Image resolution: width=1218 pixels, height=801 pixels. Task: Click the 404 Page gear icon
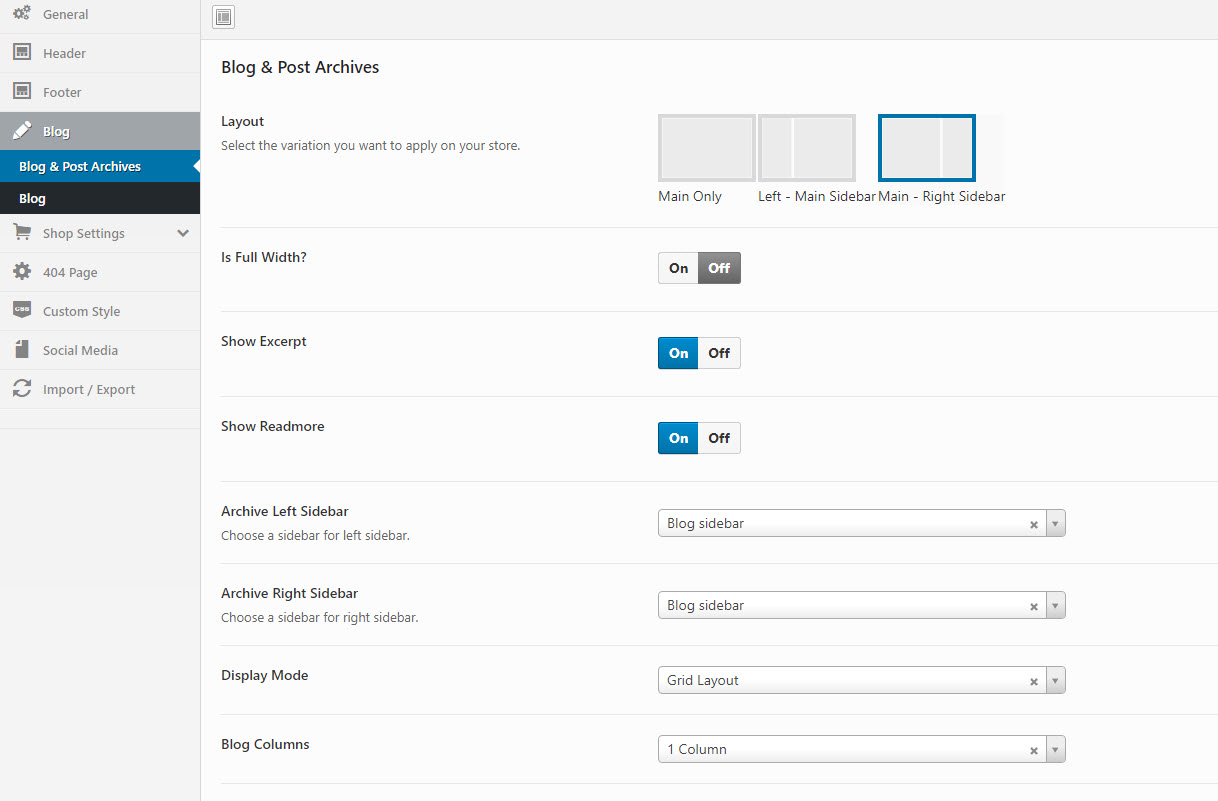pyautogui.click(x=22, y=272)
